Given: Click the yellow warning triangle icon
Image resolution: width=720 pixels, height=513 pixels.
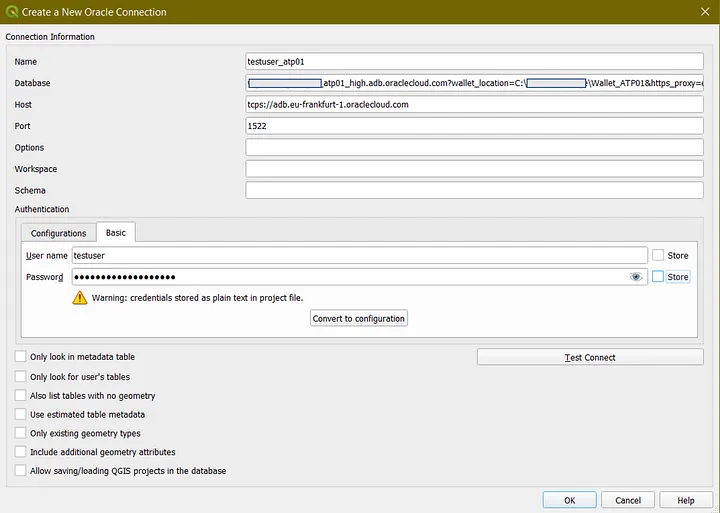Looking at the screenshot, I should (x=79, y=298).
